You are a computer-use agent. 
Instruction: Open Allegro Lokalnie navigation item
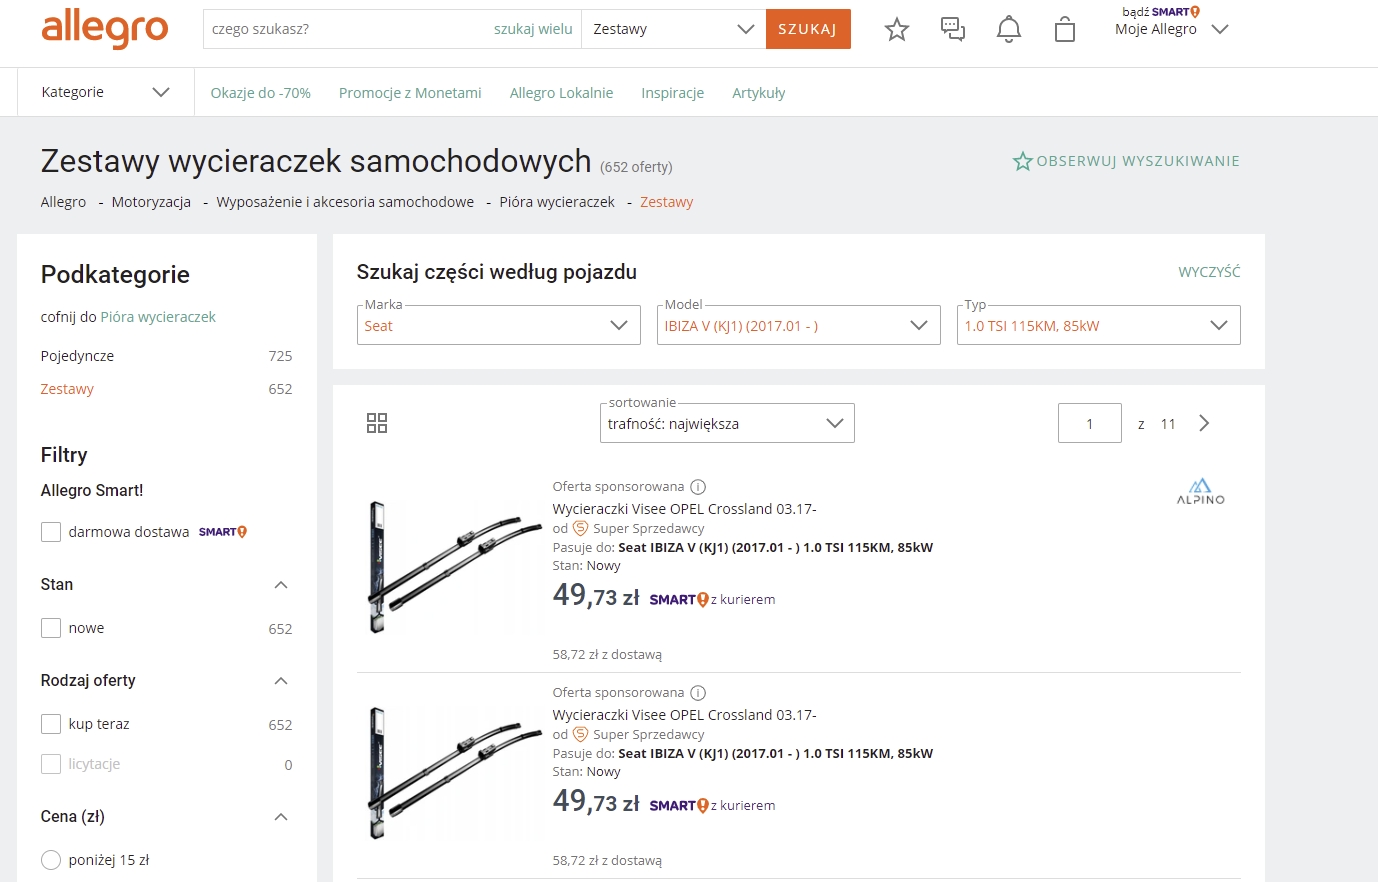[x=561, y=93]
